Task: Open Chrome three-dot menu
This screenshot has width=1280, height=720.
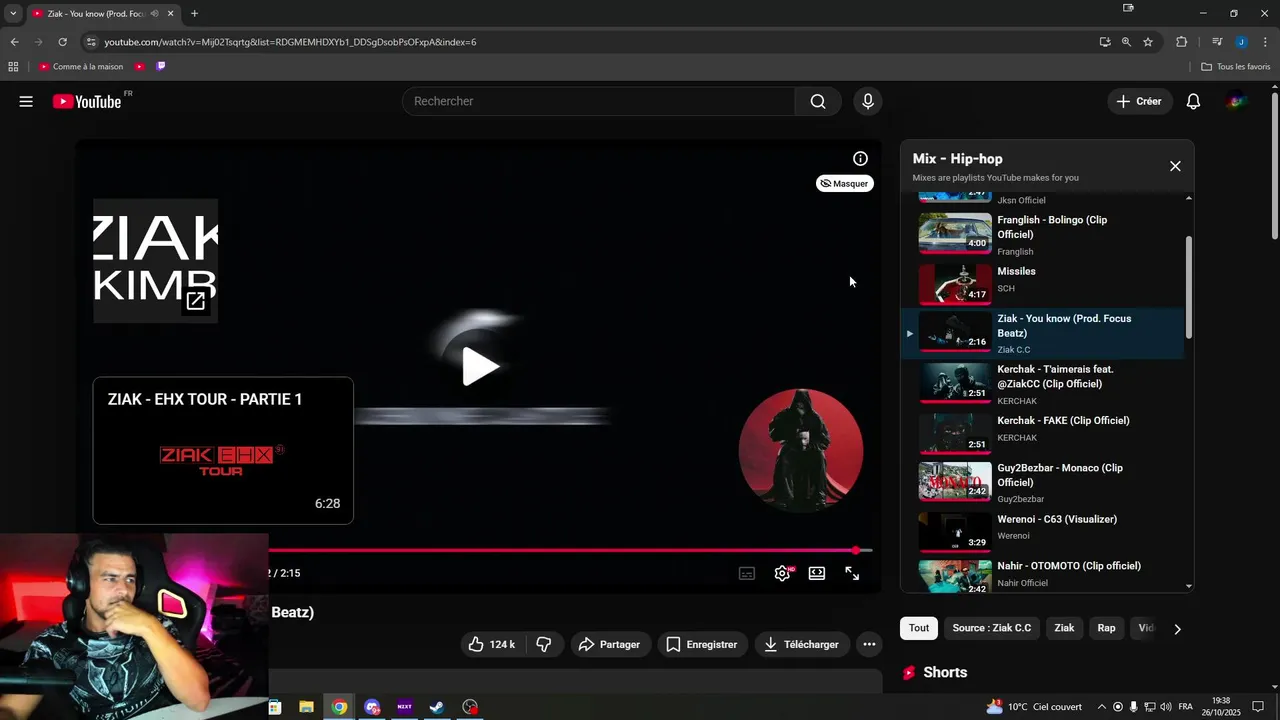Action: click(x=1266, y=42)
